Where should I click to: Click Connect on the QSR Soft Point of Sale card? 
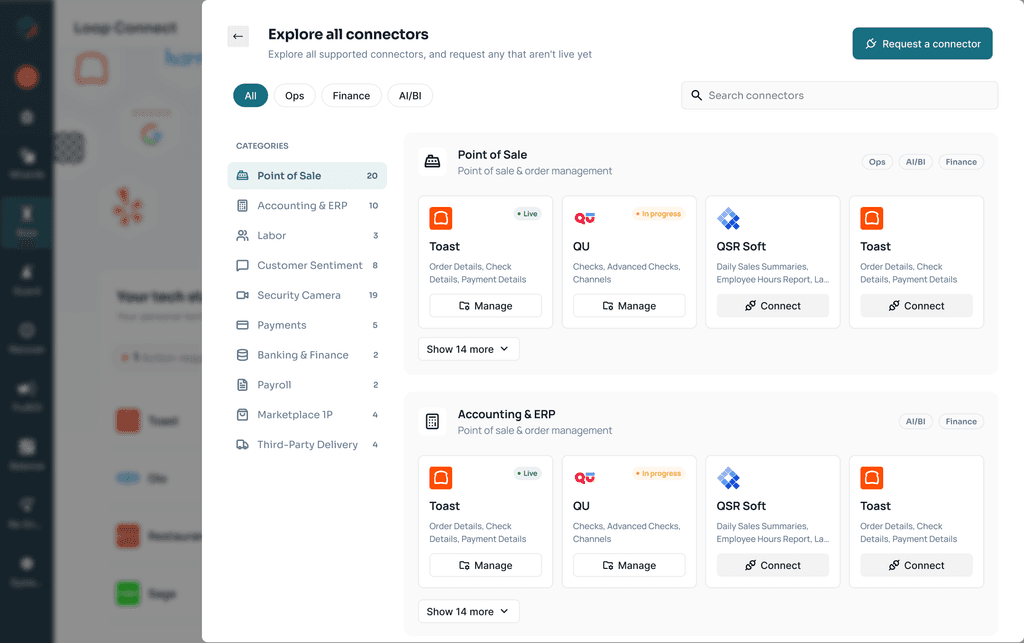pyautogui.click(x=773, y=306)
